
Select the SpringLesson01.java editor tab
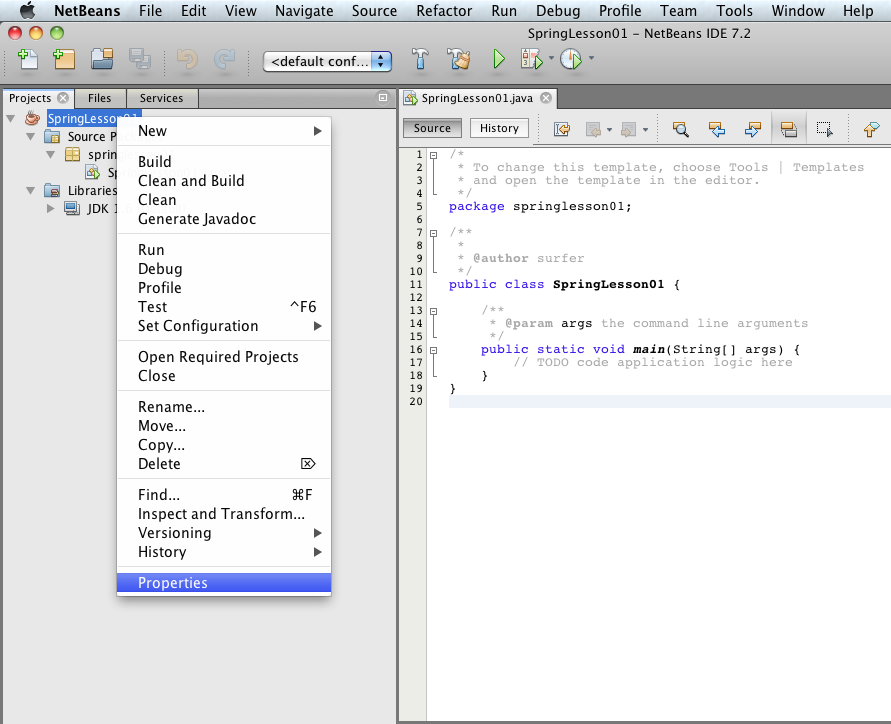pos(477,98)
